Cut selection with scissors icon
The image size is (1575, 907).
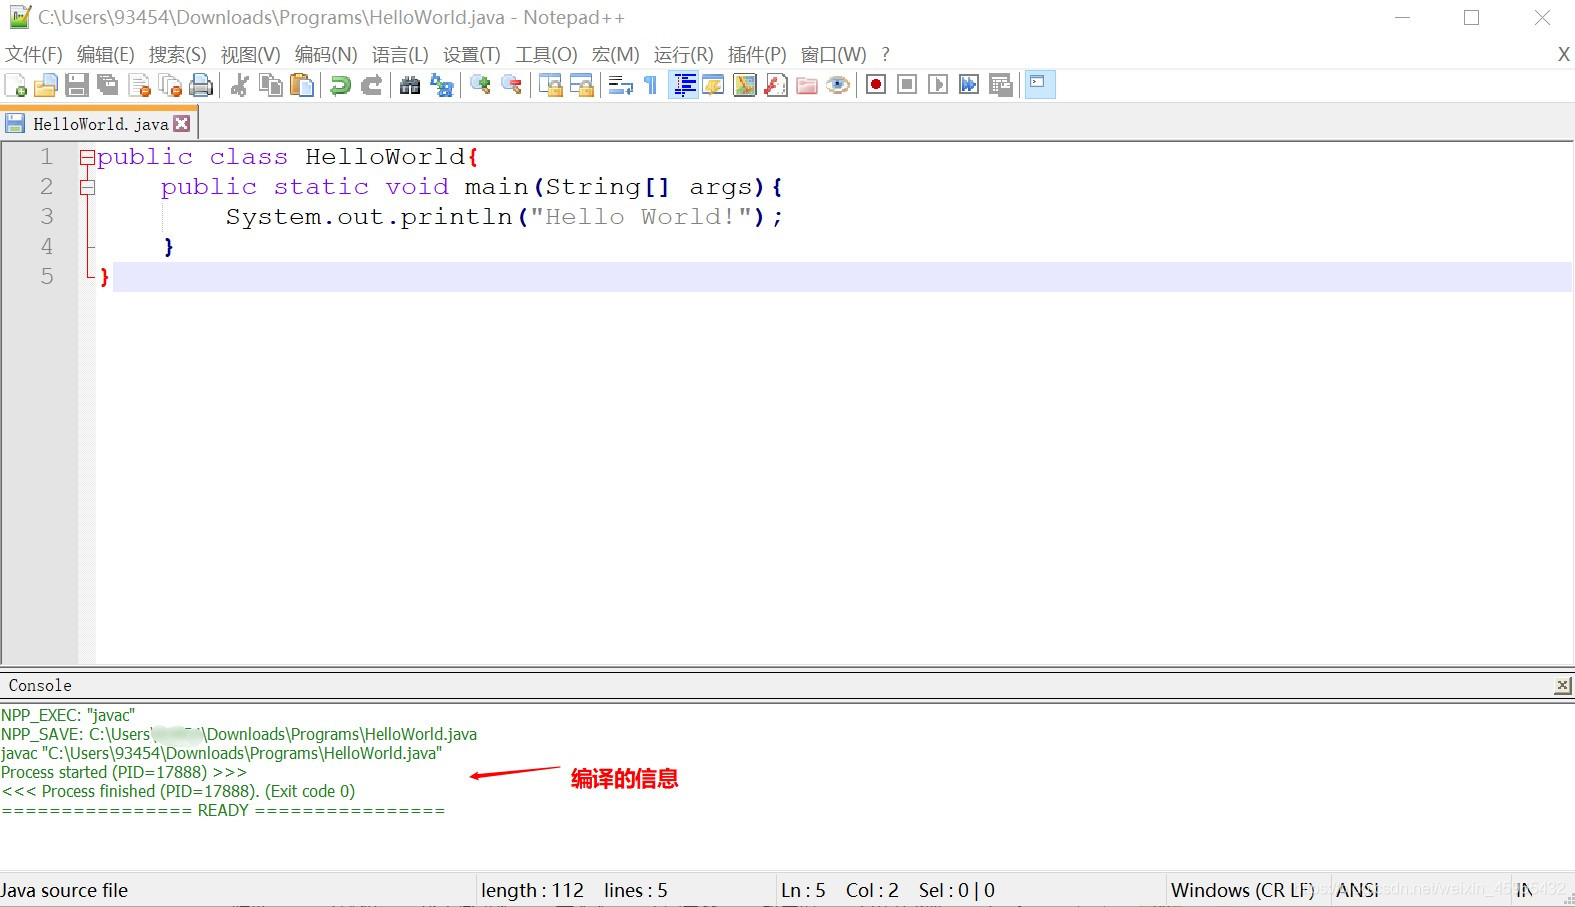[239, 85]
